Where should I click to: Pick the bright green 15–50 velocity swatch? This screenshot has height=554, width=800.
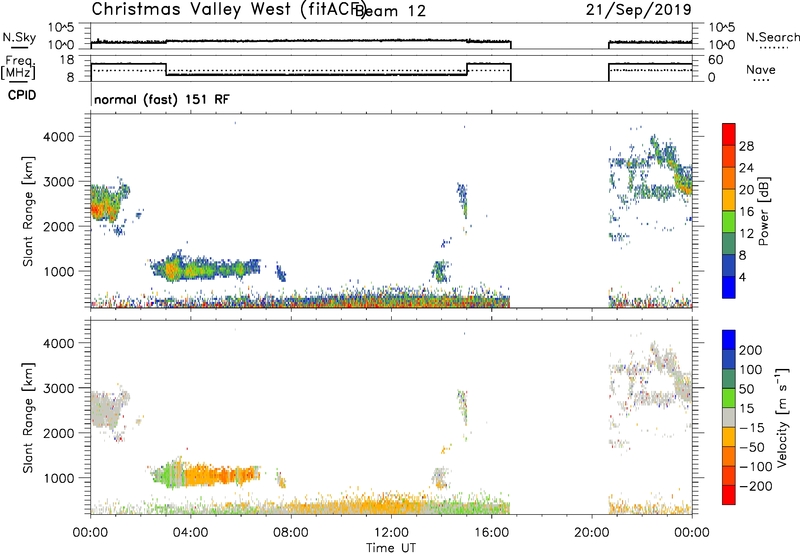tap(729, 398)
